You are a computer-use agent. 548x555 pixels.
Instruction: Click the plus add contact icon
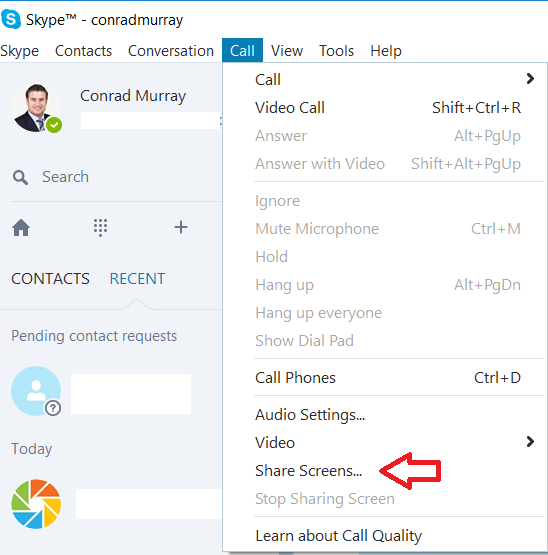pyautogui.click(x=181, y=227)
